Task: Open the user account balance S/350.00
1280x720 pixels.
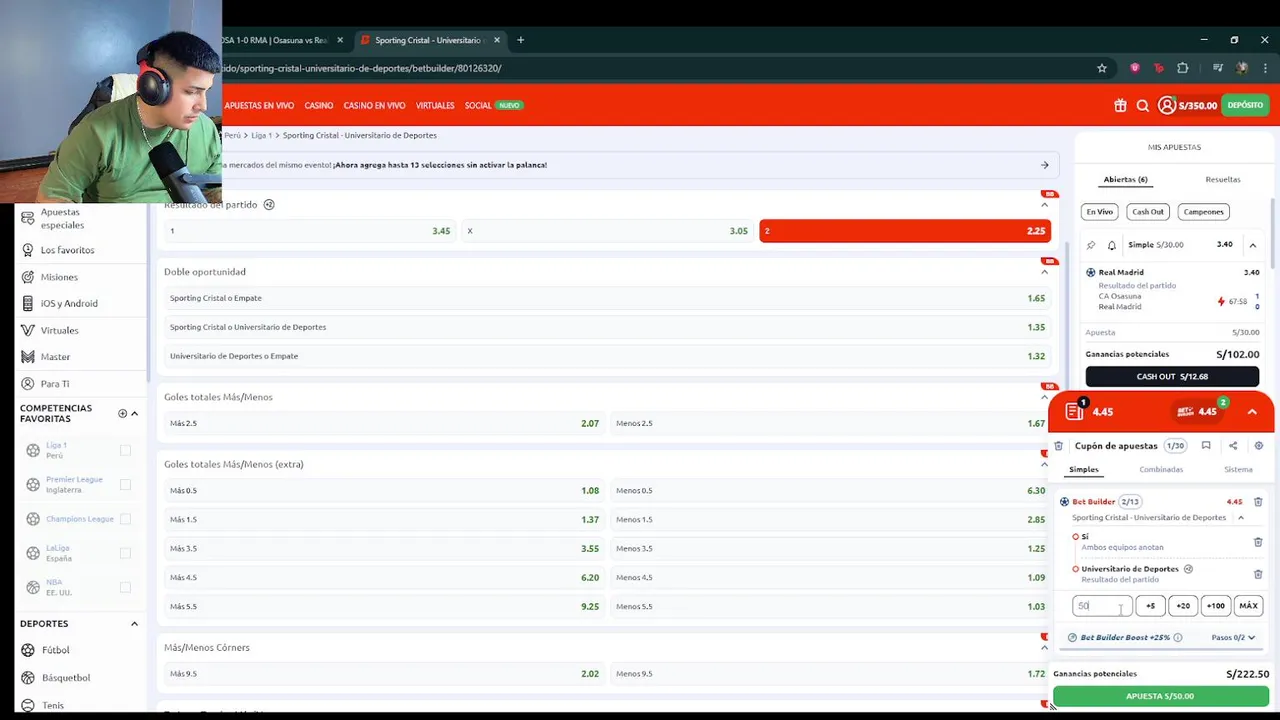Action: point(1188,105)
